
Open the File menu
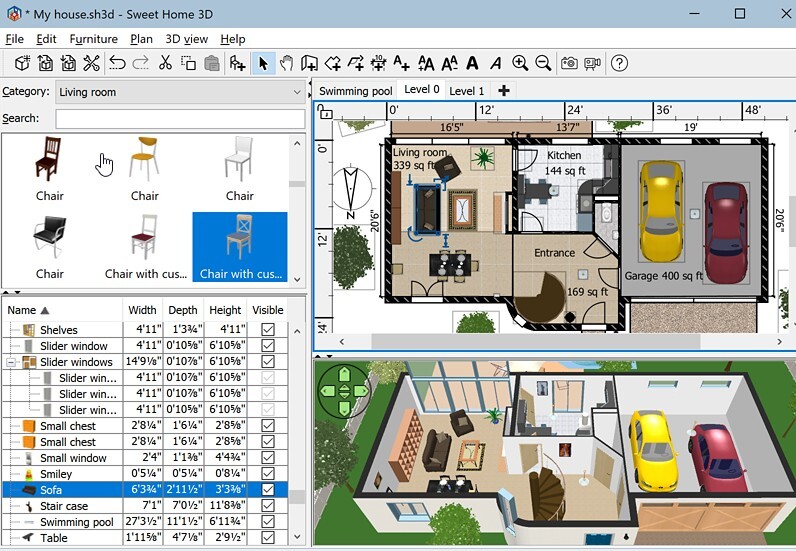point(14,39)
